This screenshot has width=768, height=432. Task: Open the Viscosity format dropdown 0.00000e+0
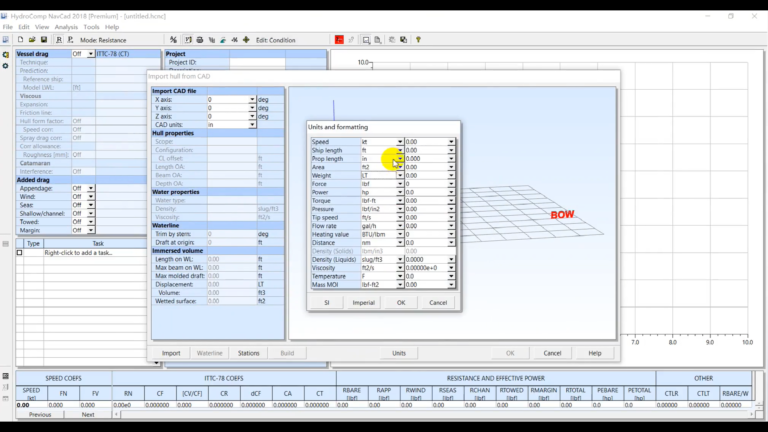451,268
